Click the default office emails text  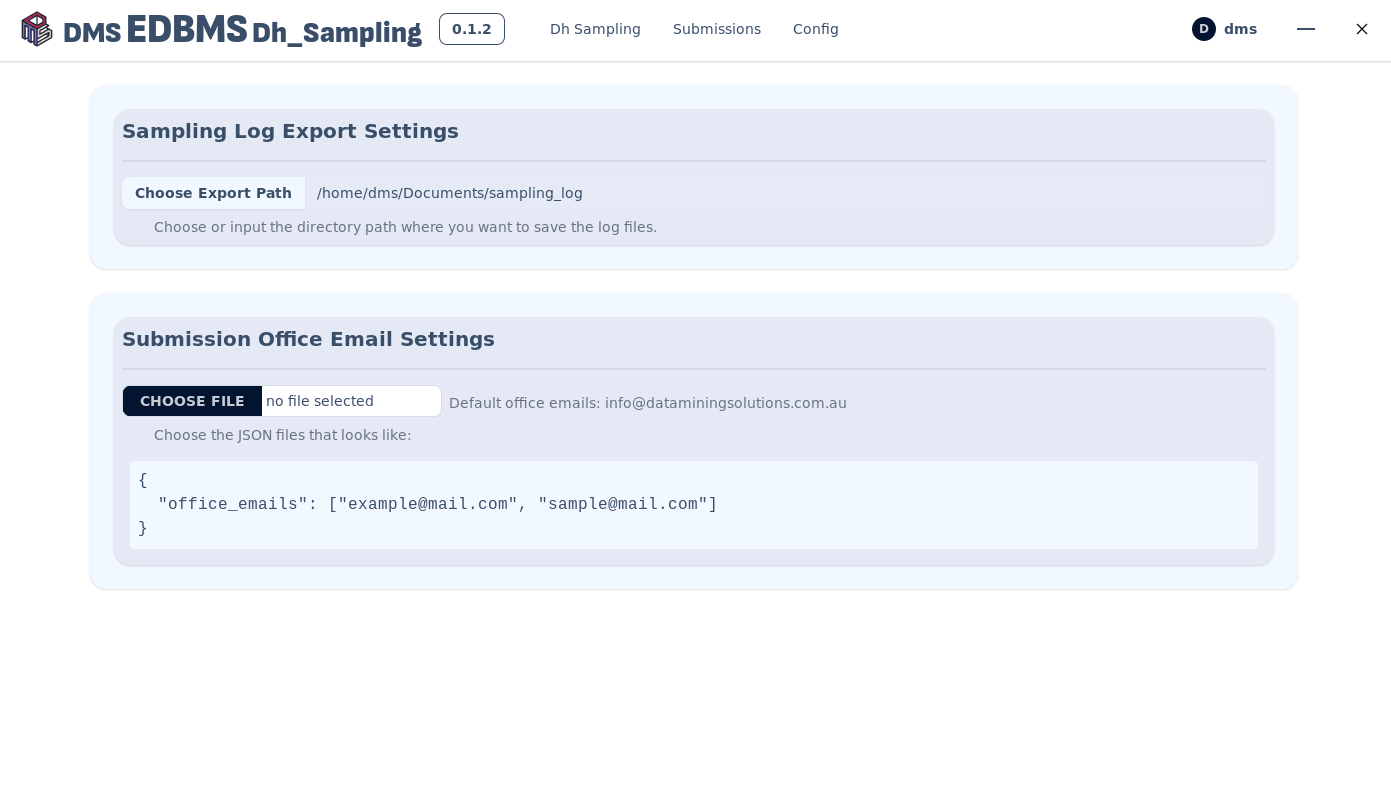(x=647, y=403)
